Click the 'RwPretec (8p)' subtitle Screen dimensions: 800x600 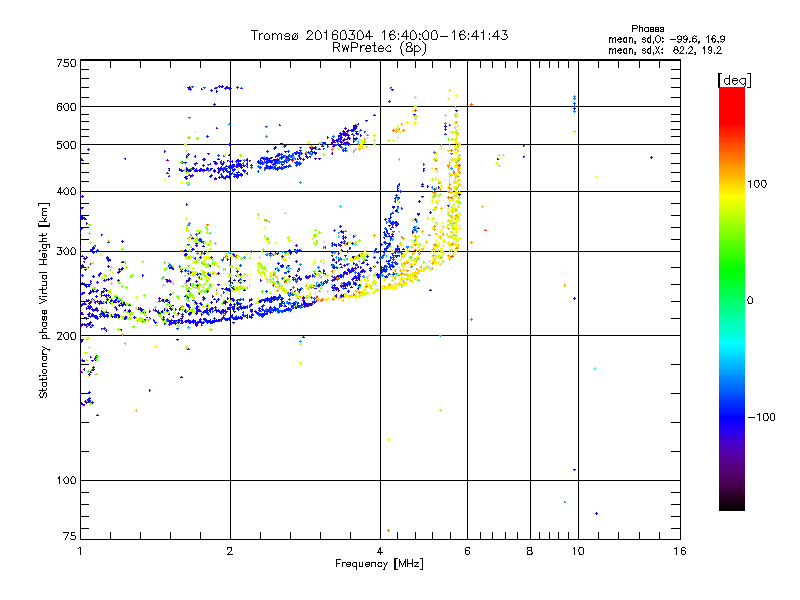click(379, 48)
